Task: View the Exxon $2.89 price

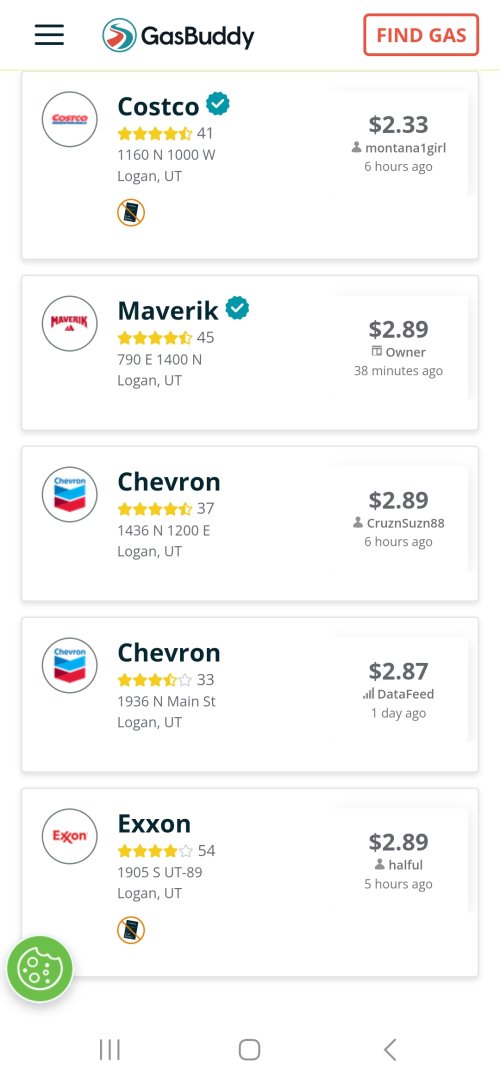Action: point(398,842)
